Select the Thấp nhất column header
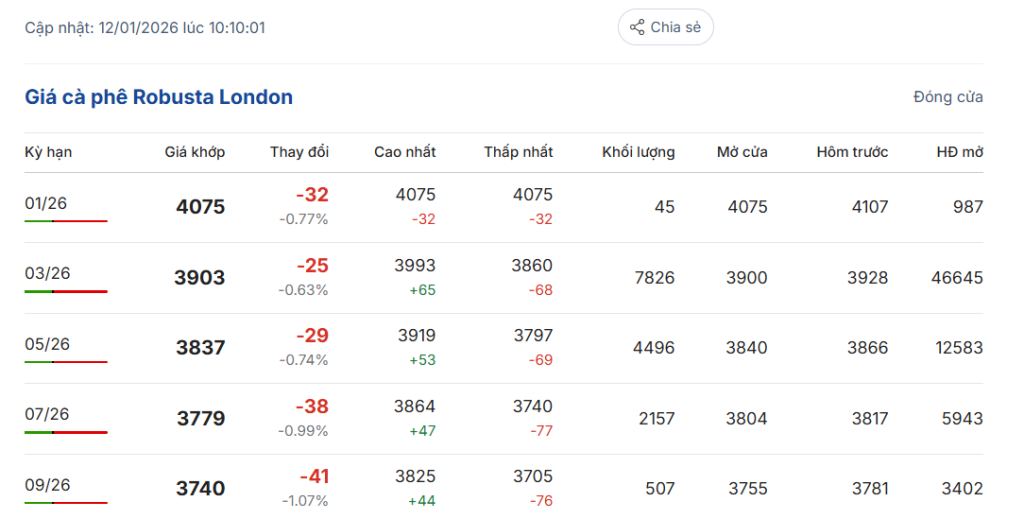1024x519 pixels. point(518,152)
